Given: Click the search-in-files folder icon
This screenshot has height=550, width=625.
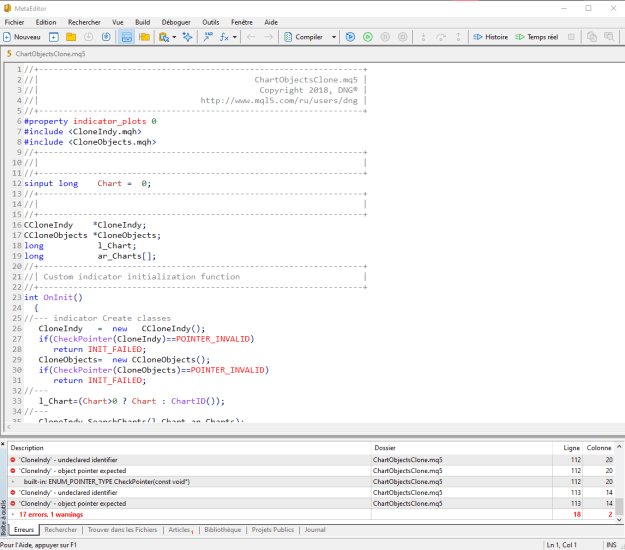Looking at the screenshot, I should pyautogui.click(x=164, y=37).
